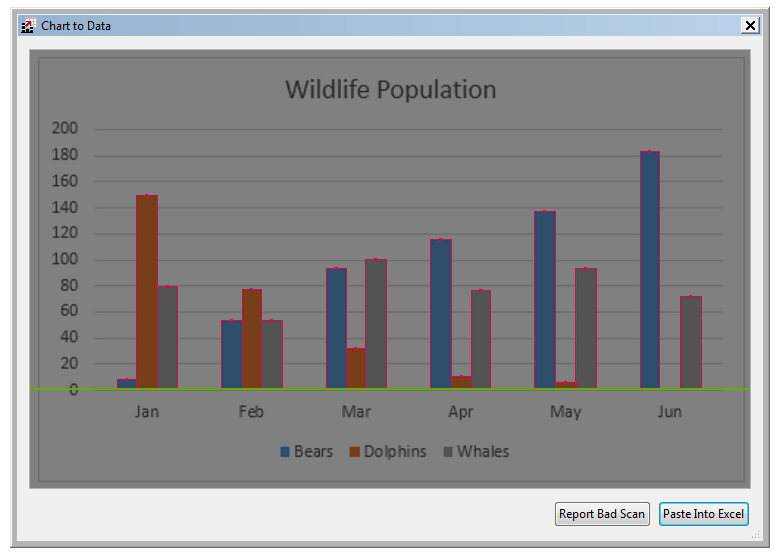Select the Jun Bears bar
The width and height of the screenshot is (784, 559).
pos(650,270)
